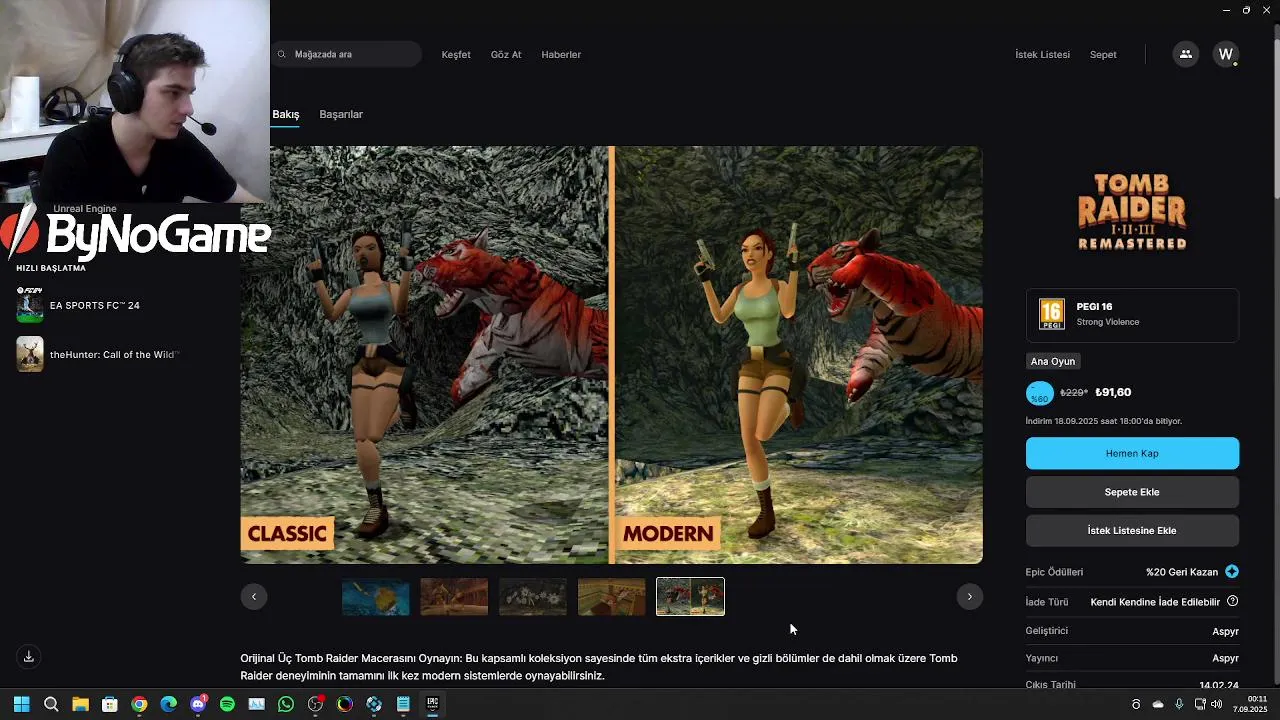
Task: Open WhatsApp from the taskbar
Action: click(x=286, y=704)
